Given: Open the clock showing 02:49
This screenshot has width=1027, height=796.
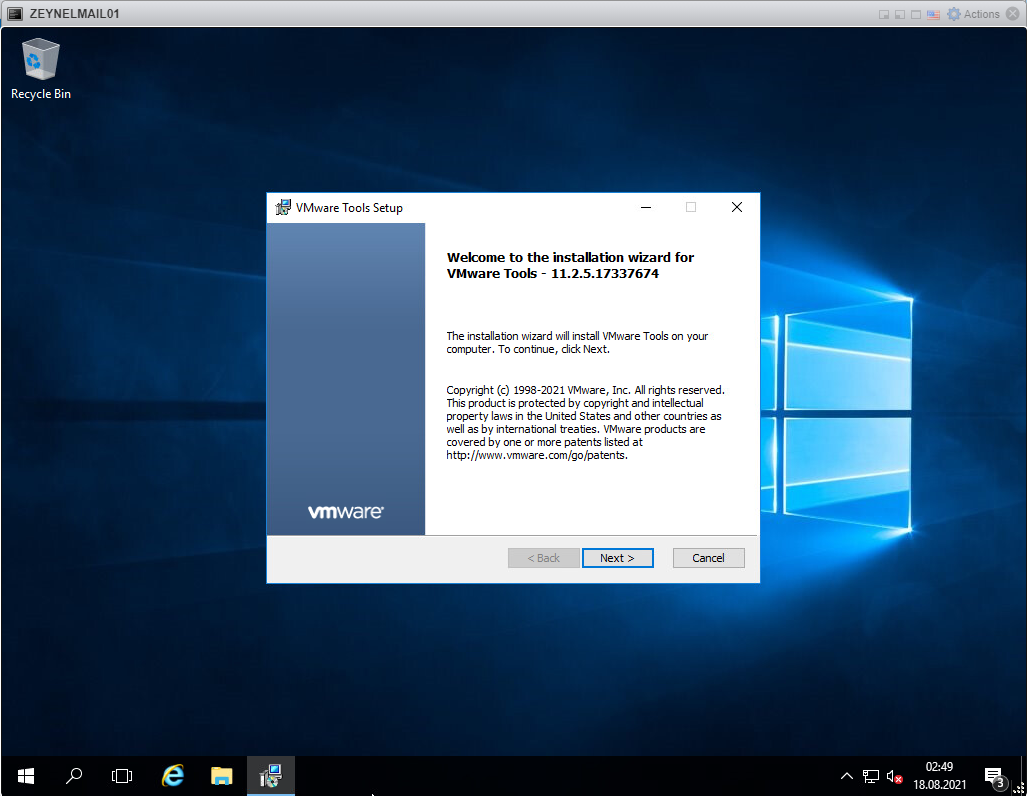Looking at the screenshot, I should click(x=939, y=767).
